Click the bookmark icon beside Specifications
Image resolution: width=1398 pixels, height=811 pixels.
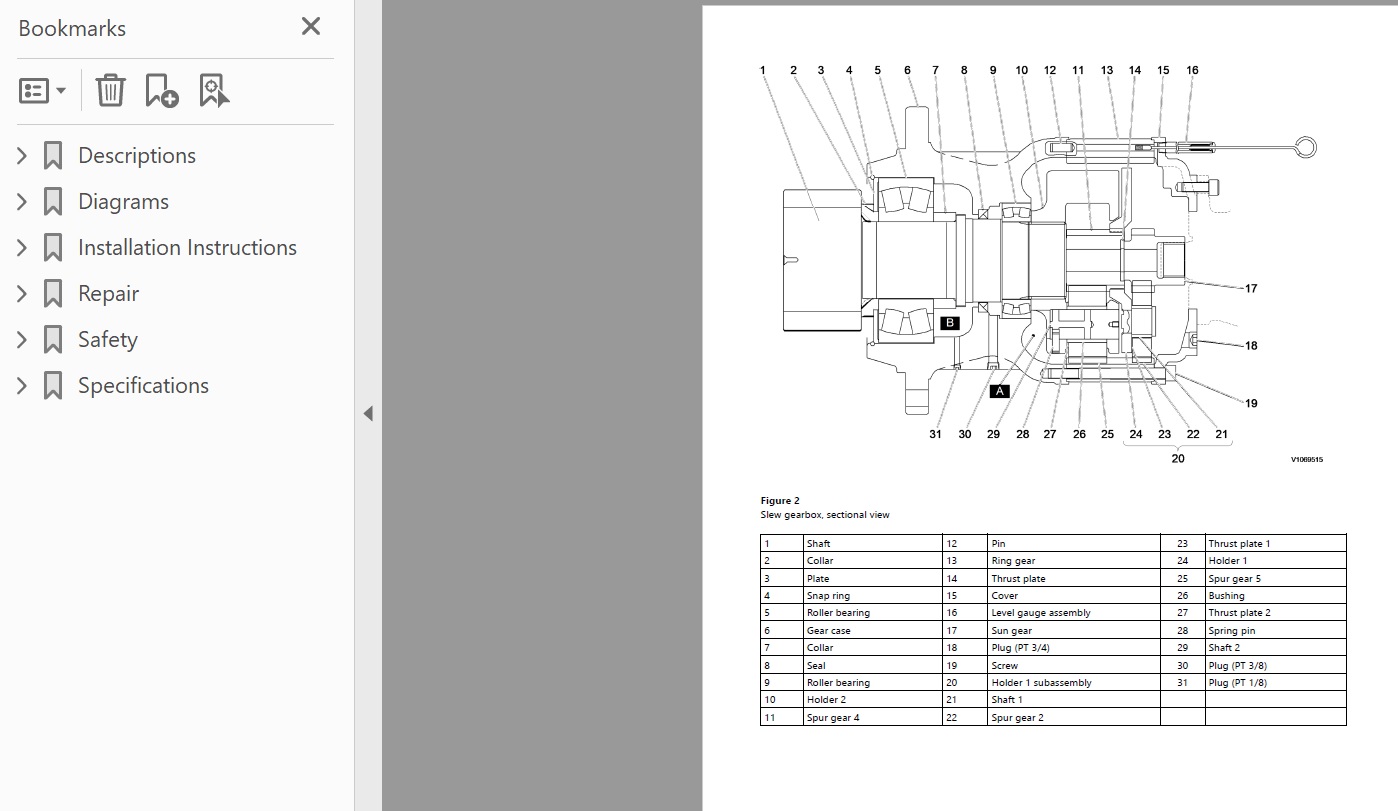[x=53, y=386]
